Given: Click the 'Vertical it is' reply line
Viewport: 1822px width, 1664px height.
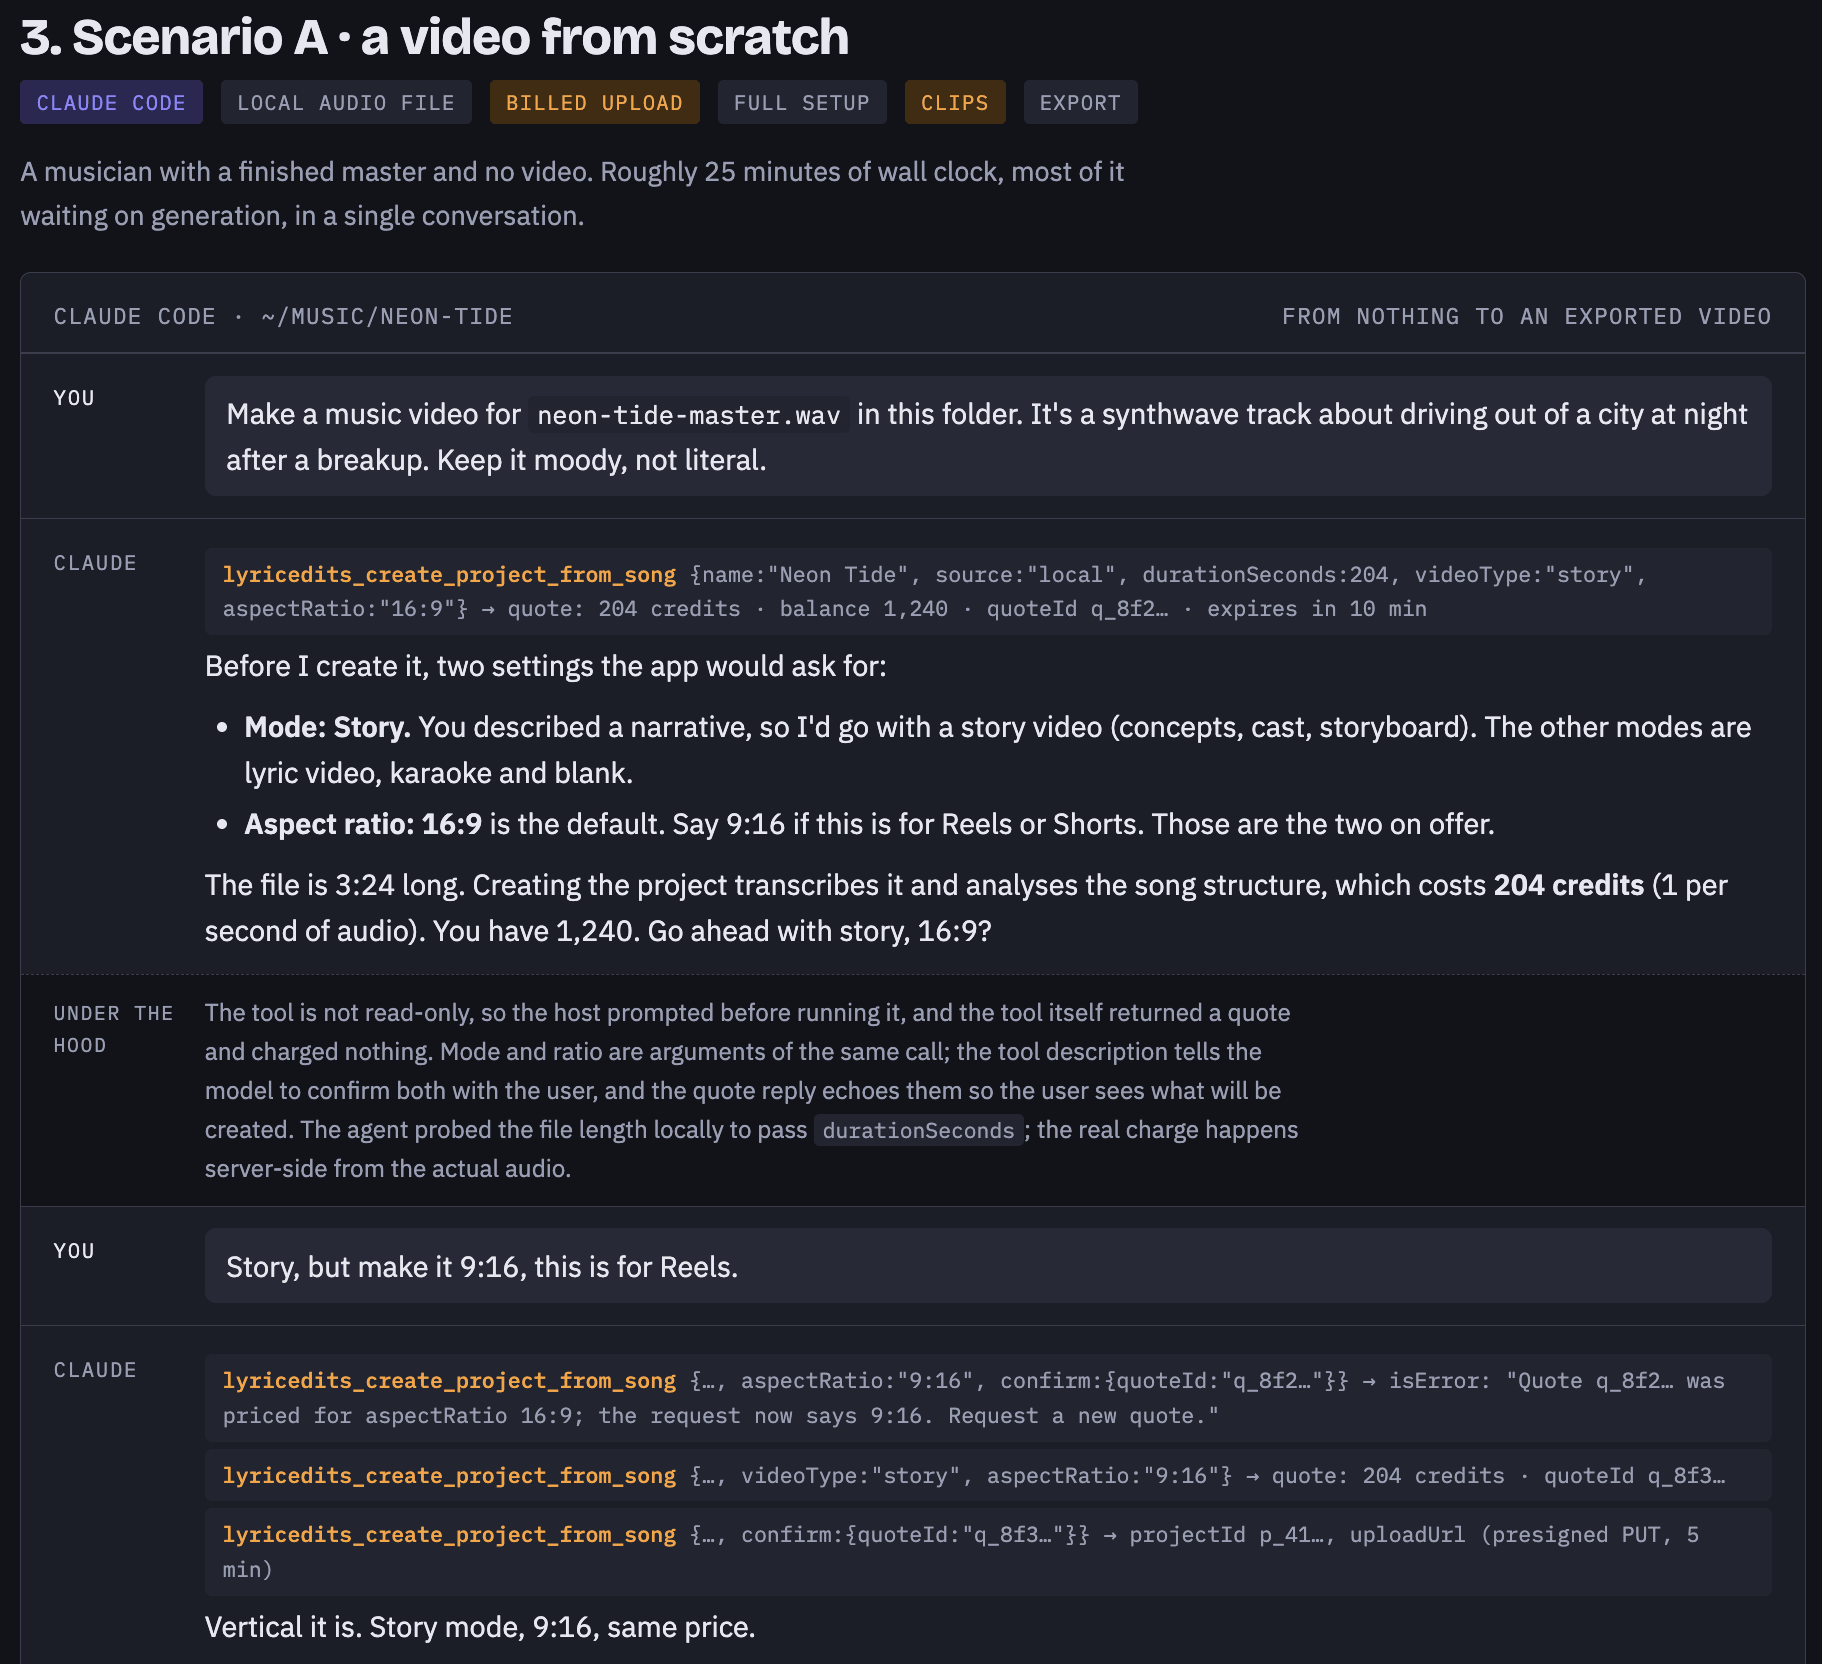Looking at the screenshot, I should (480, 1627).
